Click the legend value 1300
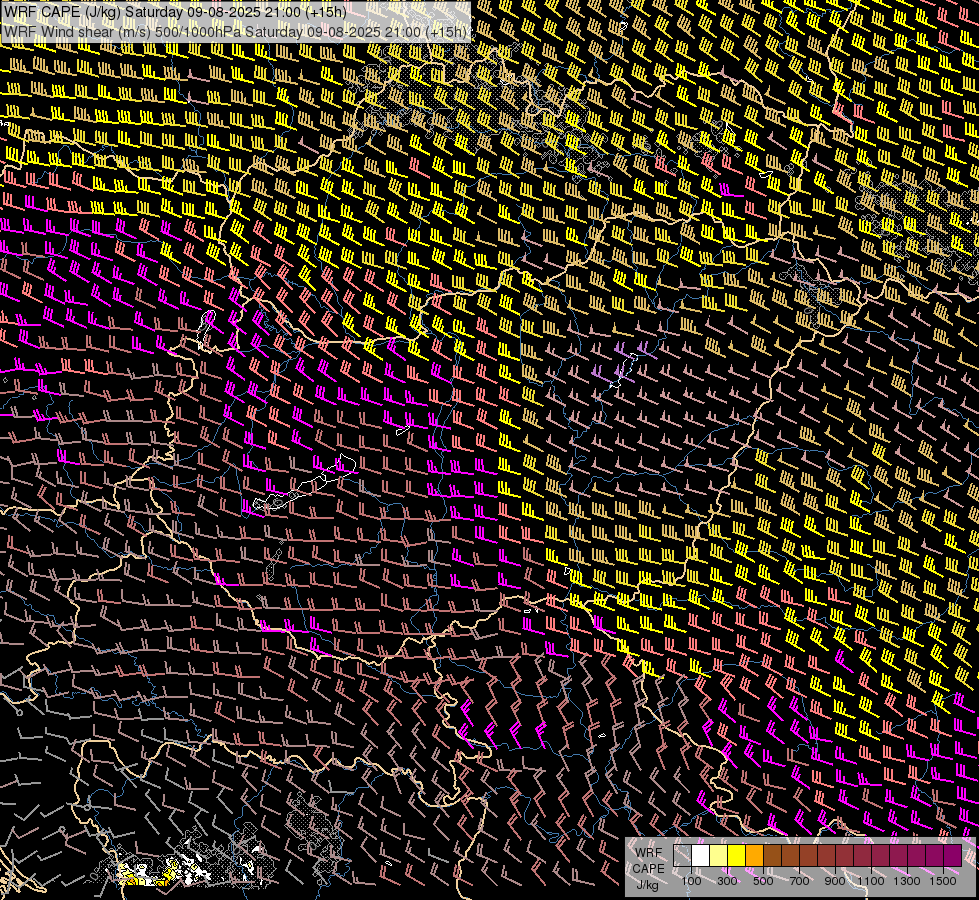979x900 pixels. coord(907,881)
